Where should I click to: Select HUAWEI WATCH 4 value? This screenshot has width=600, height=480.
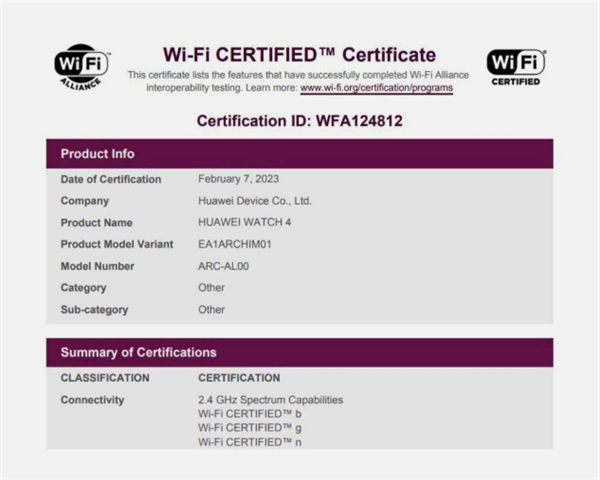click(x=245, y=222)
